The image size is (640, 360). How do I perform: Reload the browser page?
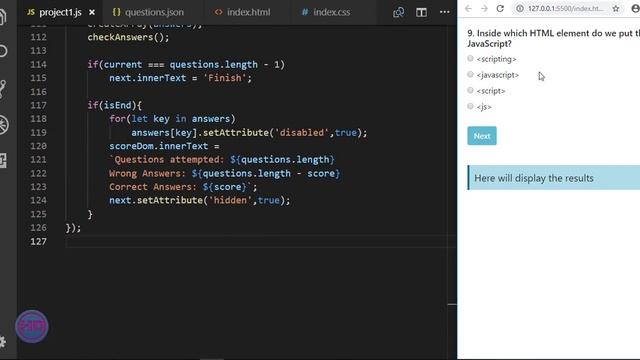pos(500,8)
